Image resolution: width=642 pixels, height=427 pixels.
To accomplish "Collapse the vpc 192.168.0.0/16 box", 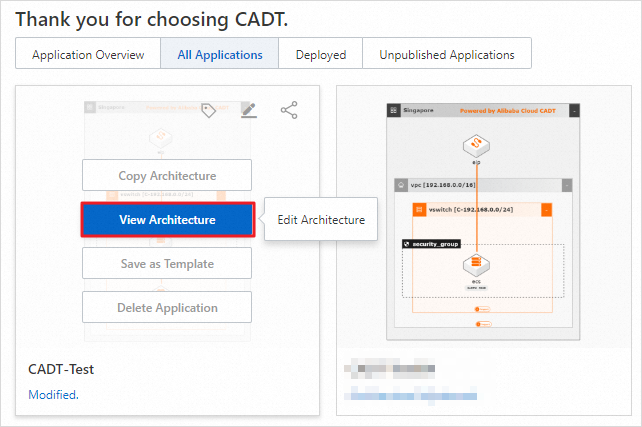I will pyautogui.click(x=567, y=185).
